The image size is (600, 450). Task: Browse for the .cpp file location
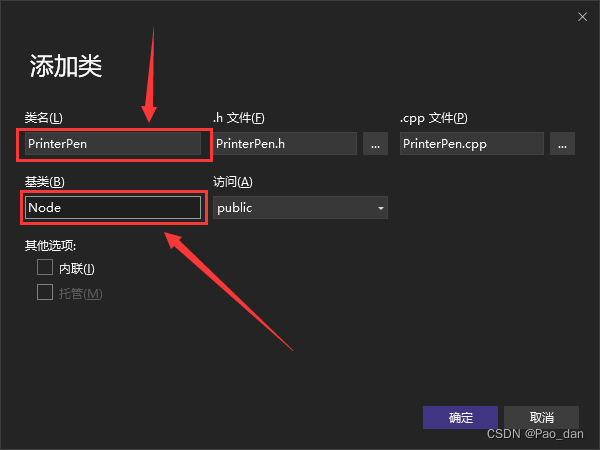562,144
